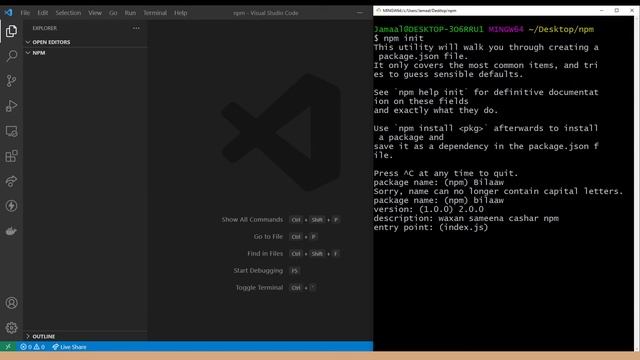Click the Start Debugging hint

point(258,271)
